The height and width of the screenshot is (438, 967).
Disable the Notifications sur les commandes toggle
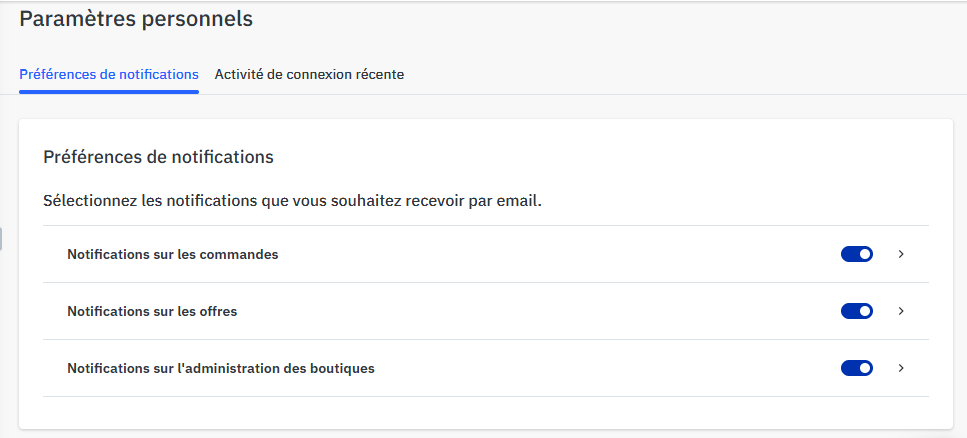[857, 254]
